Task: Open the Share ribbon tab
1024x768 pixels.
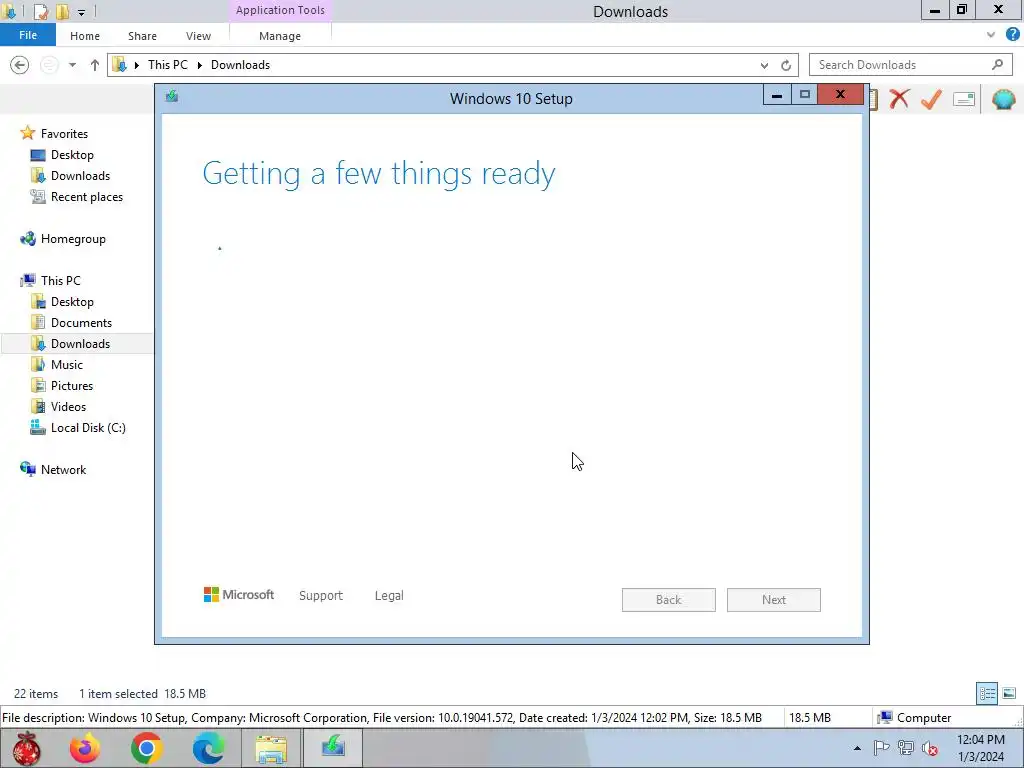Action: [142, 36]
